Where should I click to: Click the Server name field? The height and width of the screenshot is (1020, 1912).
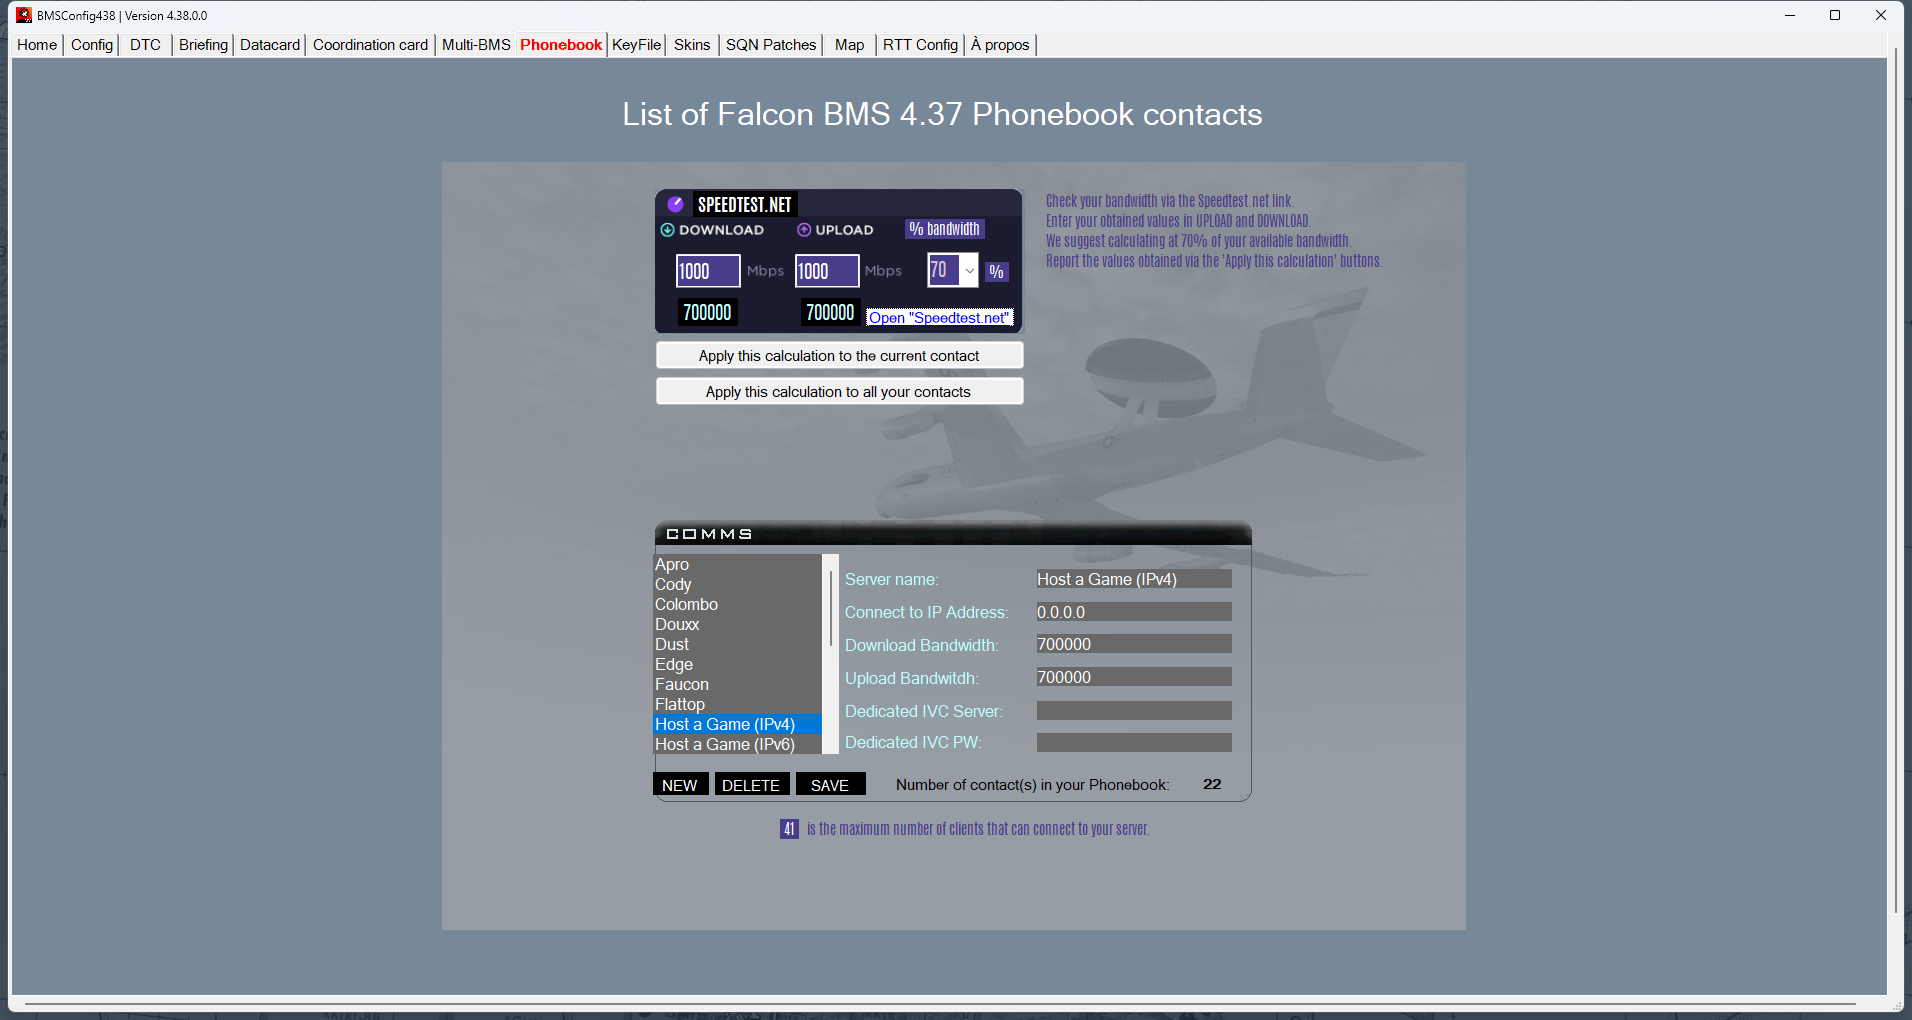coord(1134,579)
